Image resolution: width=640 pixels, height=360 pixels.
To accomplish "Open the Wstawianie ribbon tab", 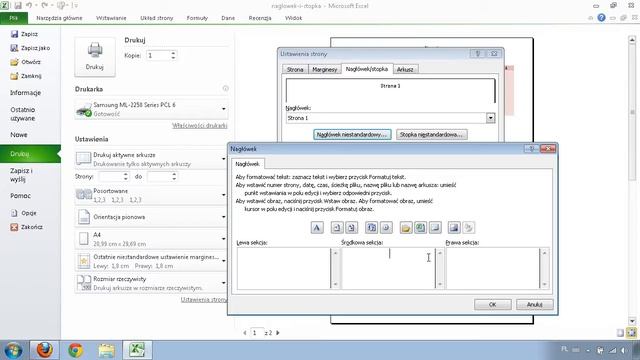I will point(111,18).
